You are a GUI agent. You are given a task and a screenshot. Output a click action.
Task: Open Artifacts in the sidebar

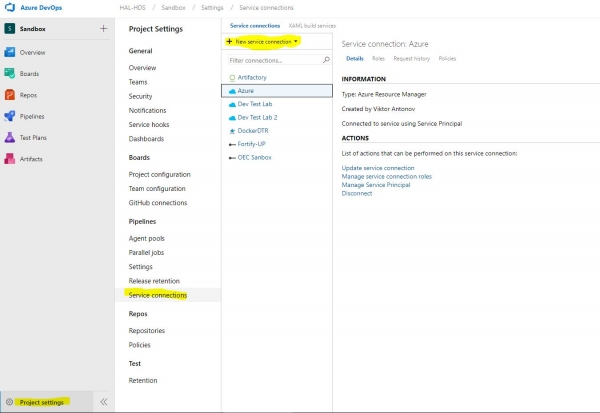tap(32, 159)
